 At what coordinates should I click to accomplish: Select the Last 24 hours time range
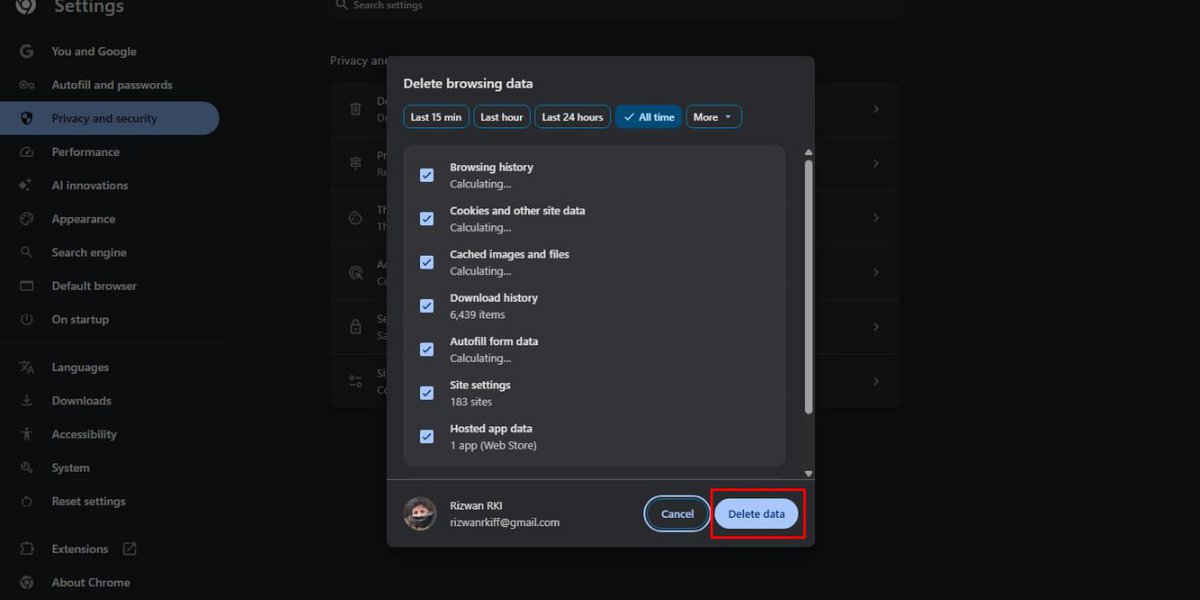(x=571, y=116)
